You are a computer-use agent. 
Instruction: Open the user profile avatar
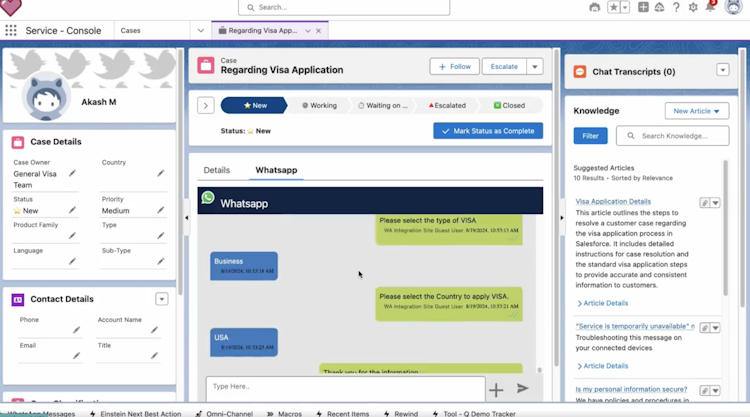coord(733,7)
